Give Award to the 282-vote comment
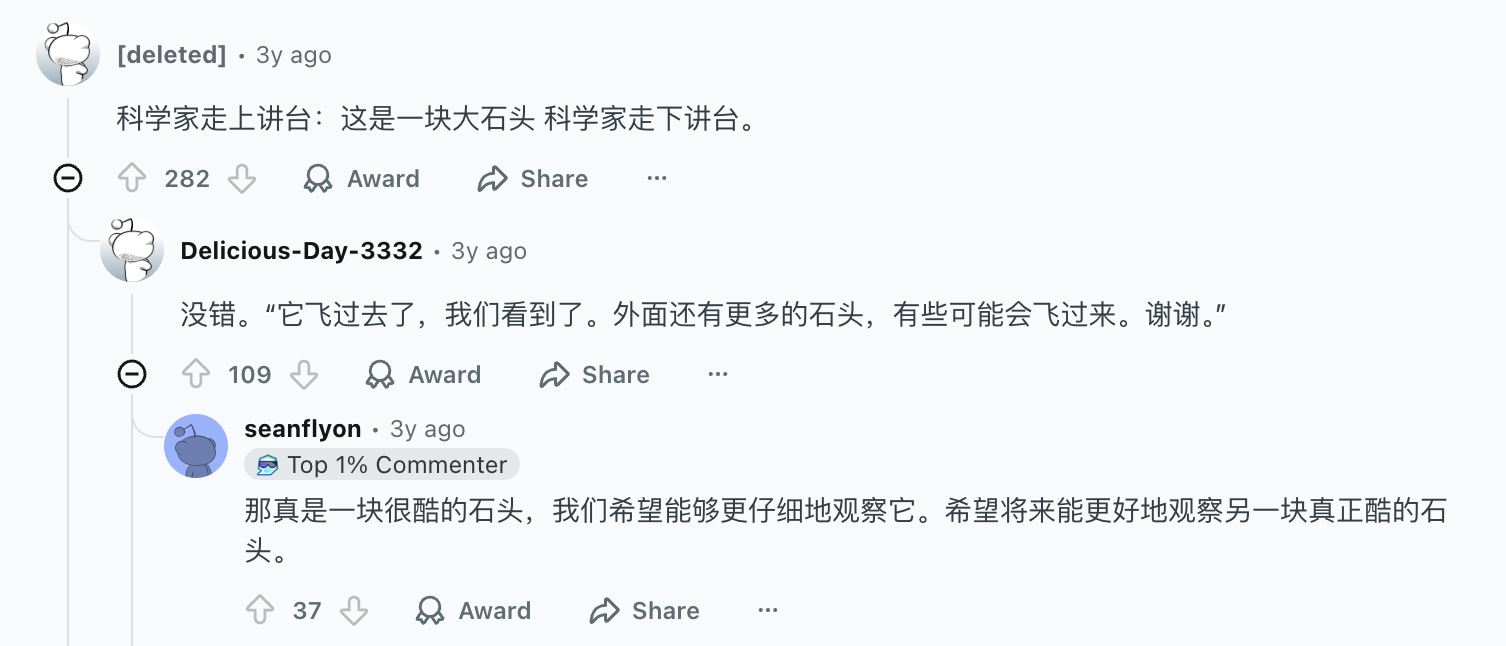The image size is (1506, 646). click(361, 179)
